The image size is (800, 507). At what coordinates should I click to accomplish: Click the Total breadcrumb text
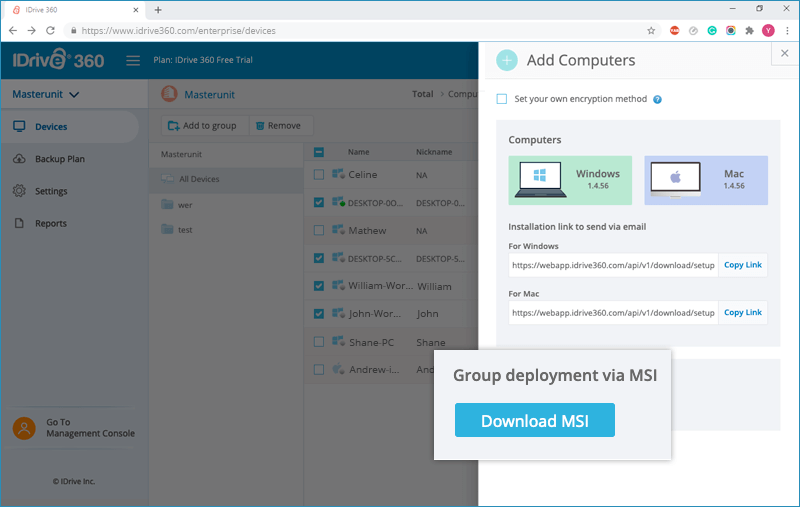(x=422, y=94)
